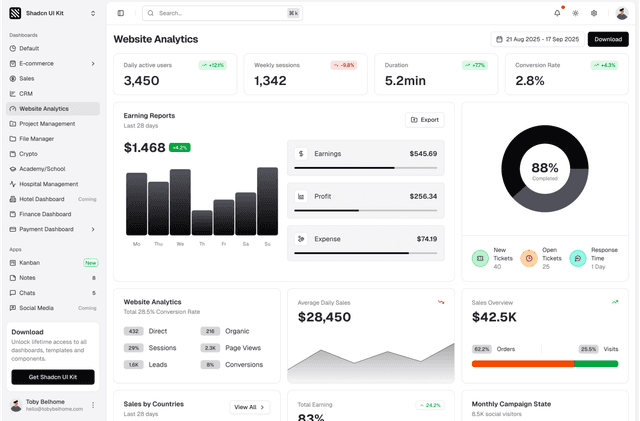Click the Profit progress bar
This screenshot has width=640, height=421.
click(365, 210)
